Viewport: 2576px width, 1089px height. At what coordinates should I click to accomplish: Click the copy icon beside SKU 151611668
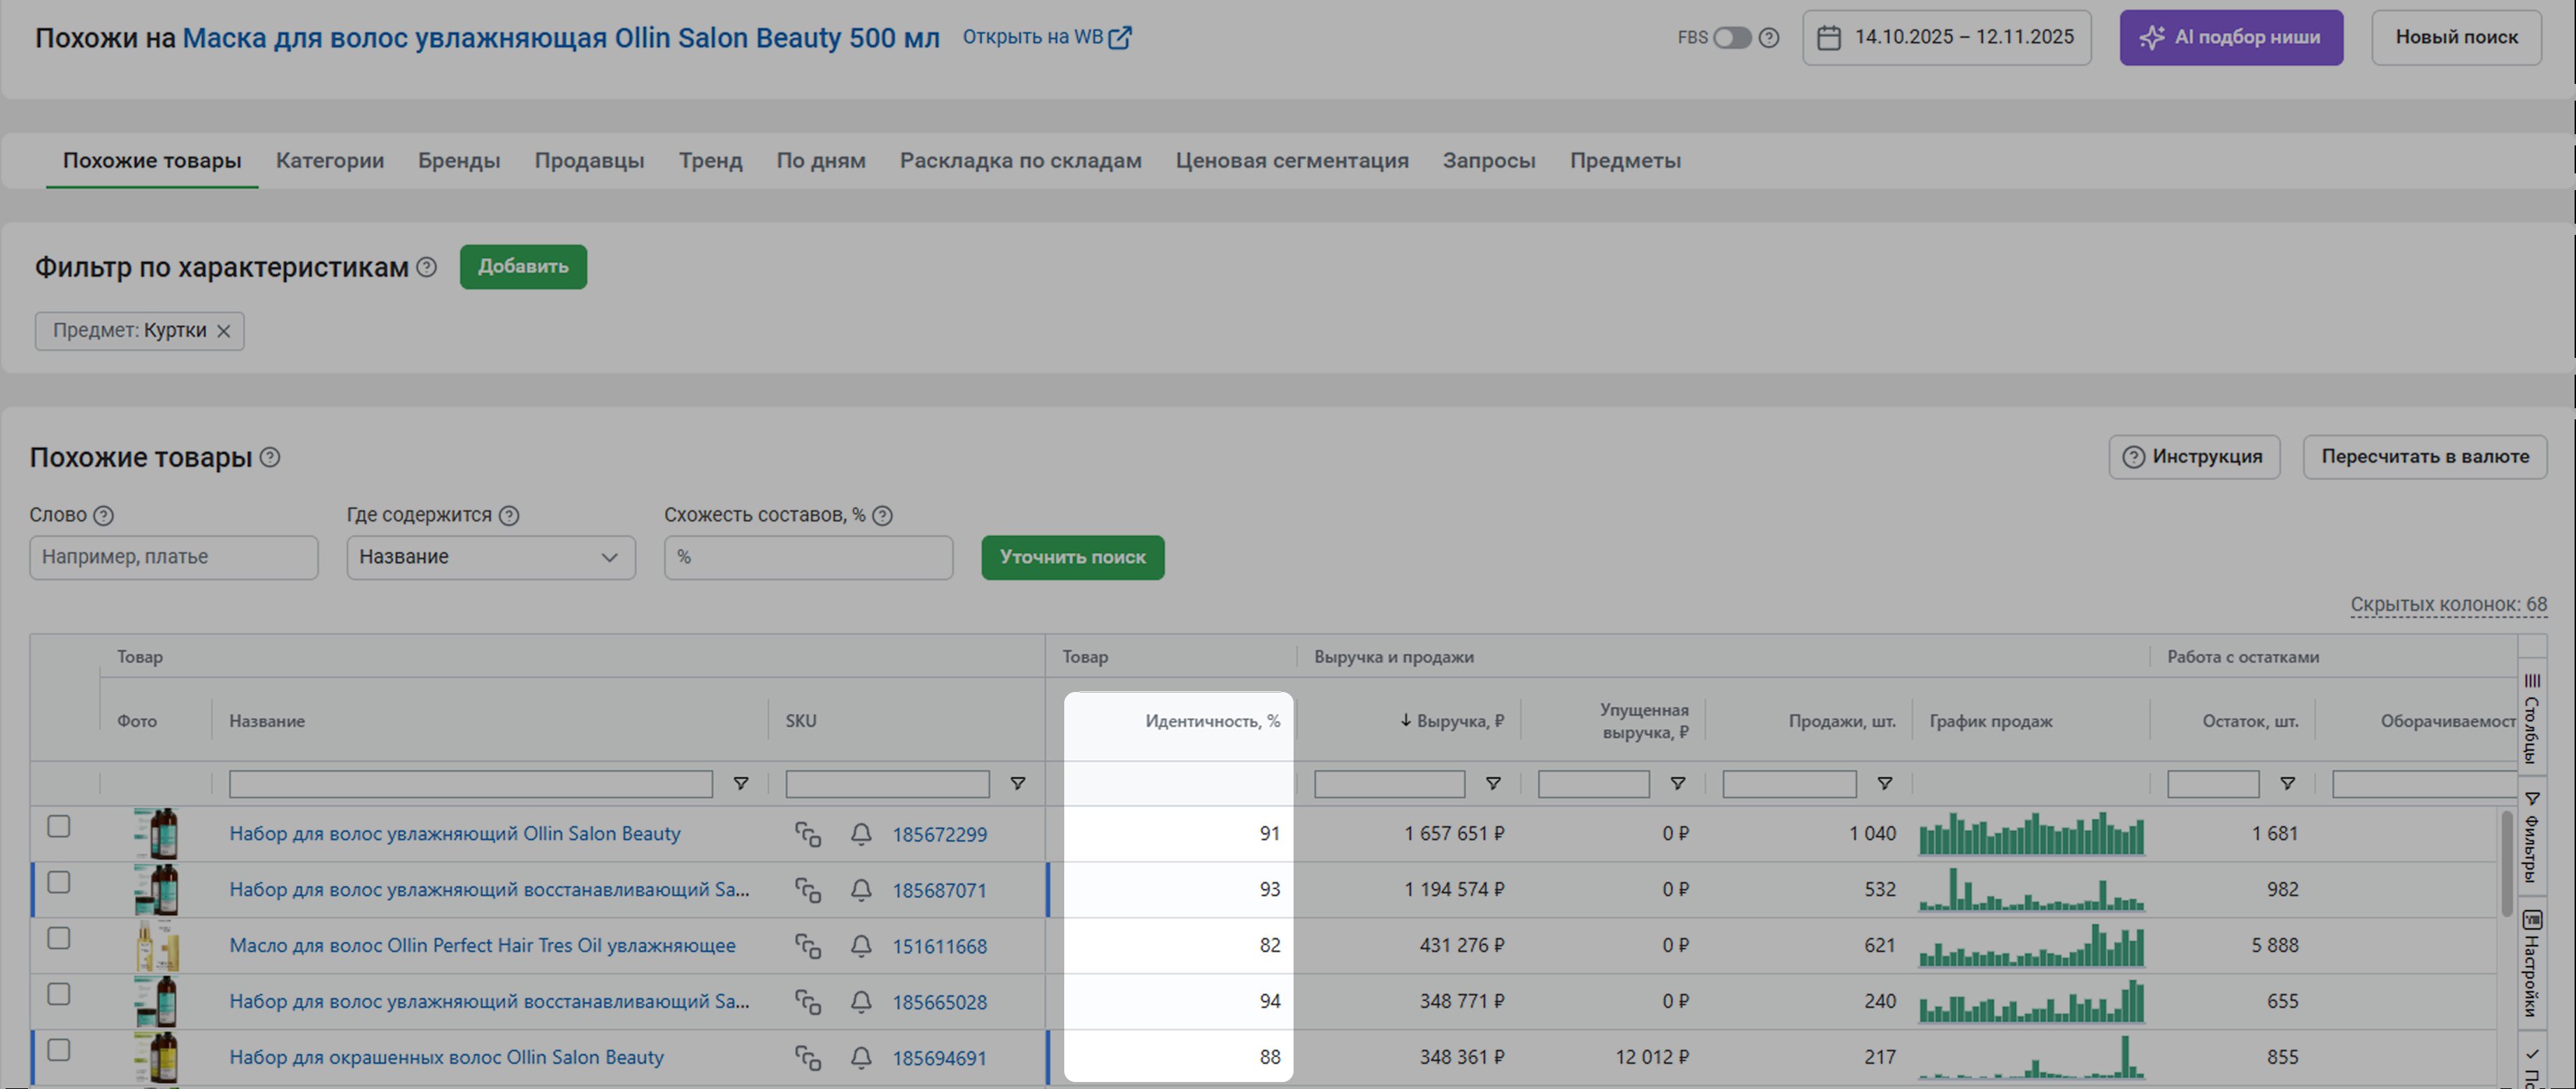[x=808, y=946]
